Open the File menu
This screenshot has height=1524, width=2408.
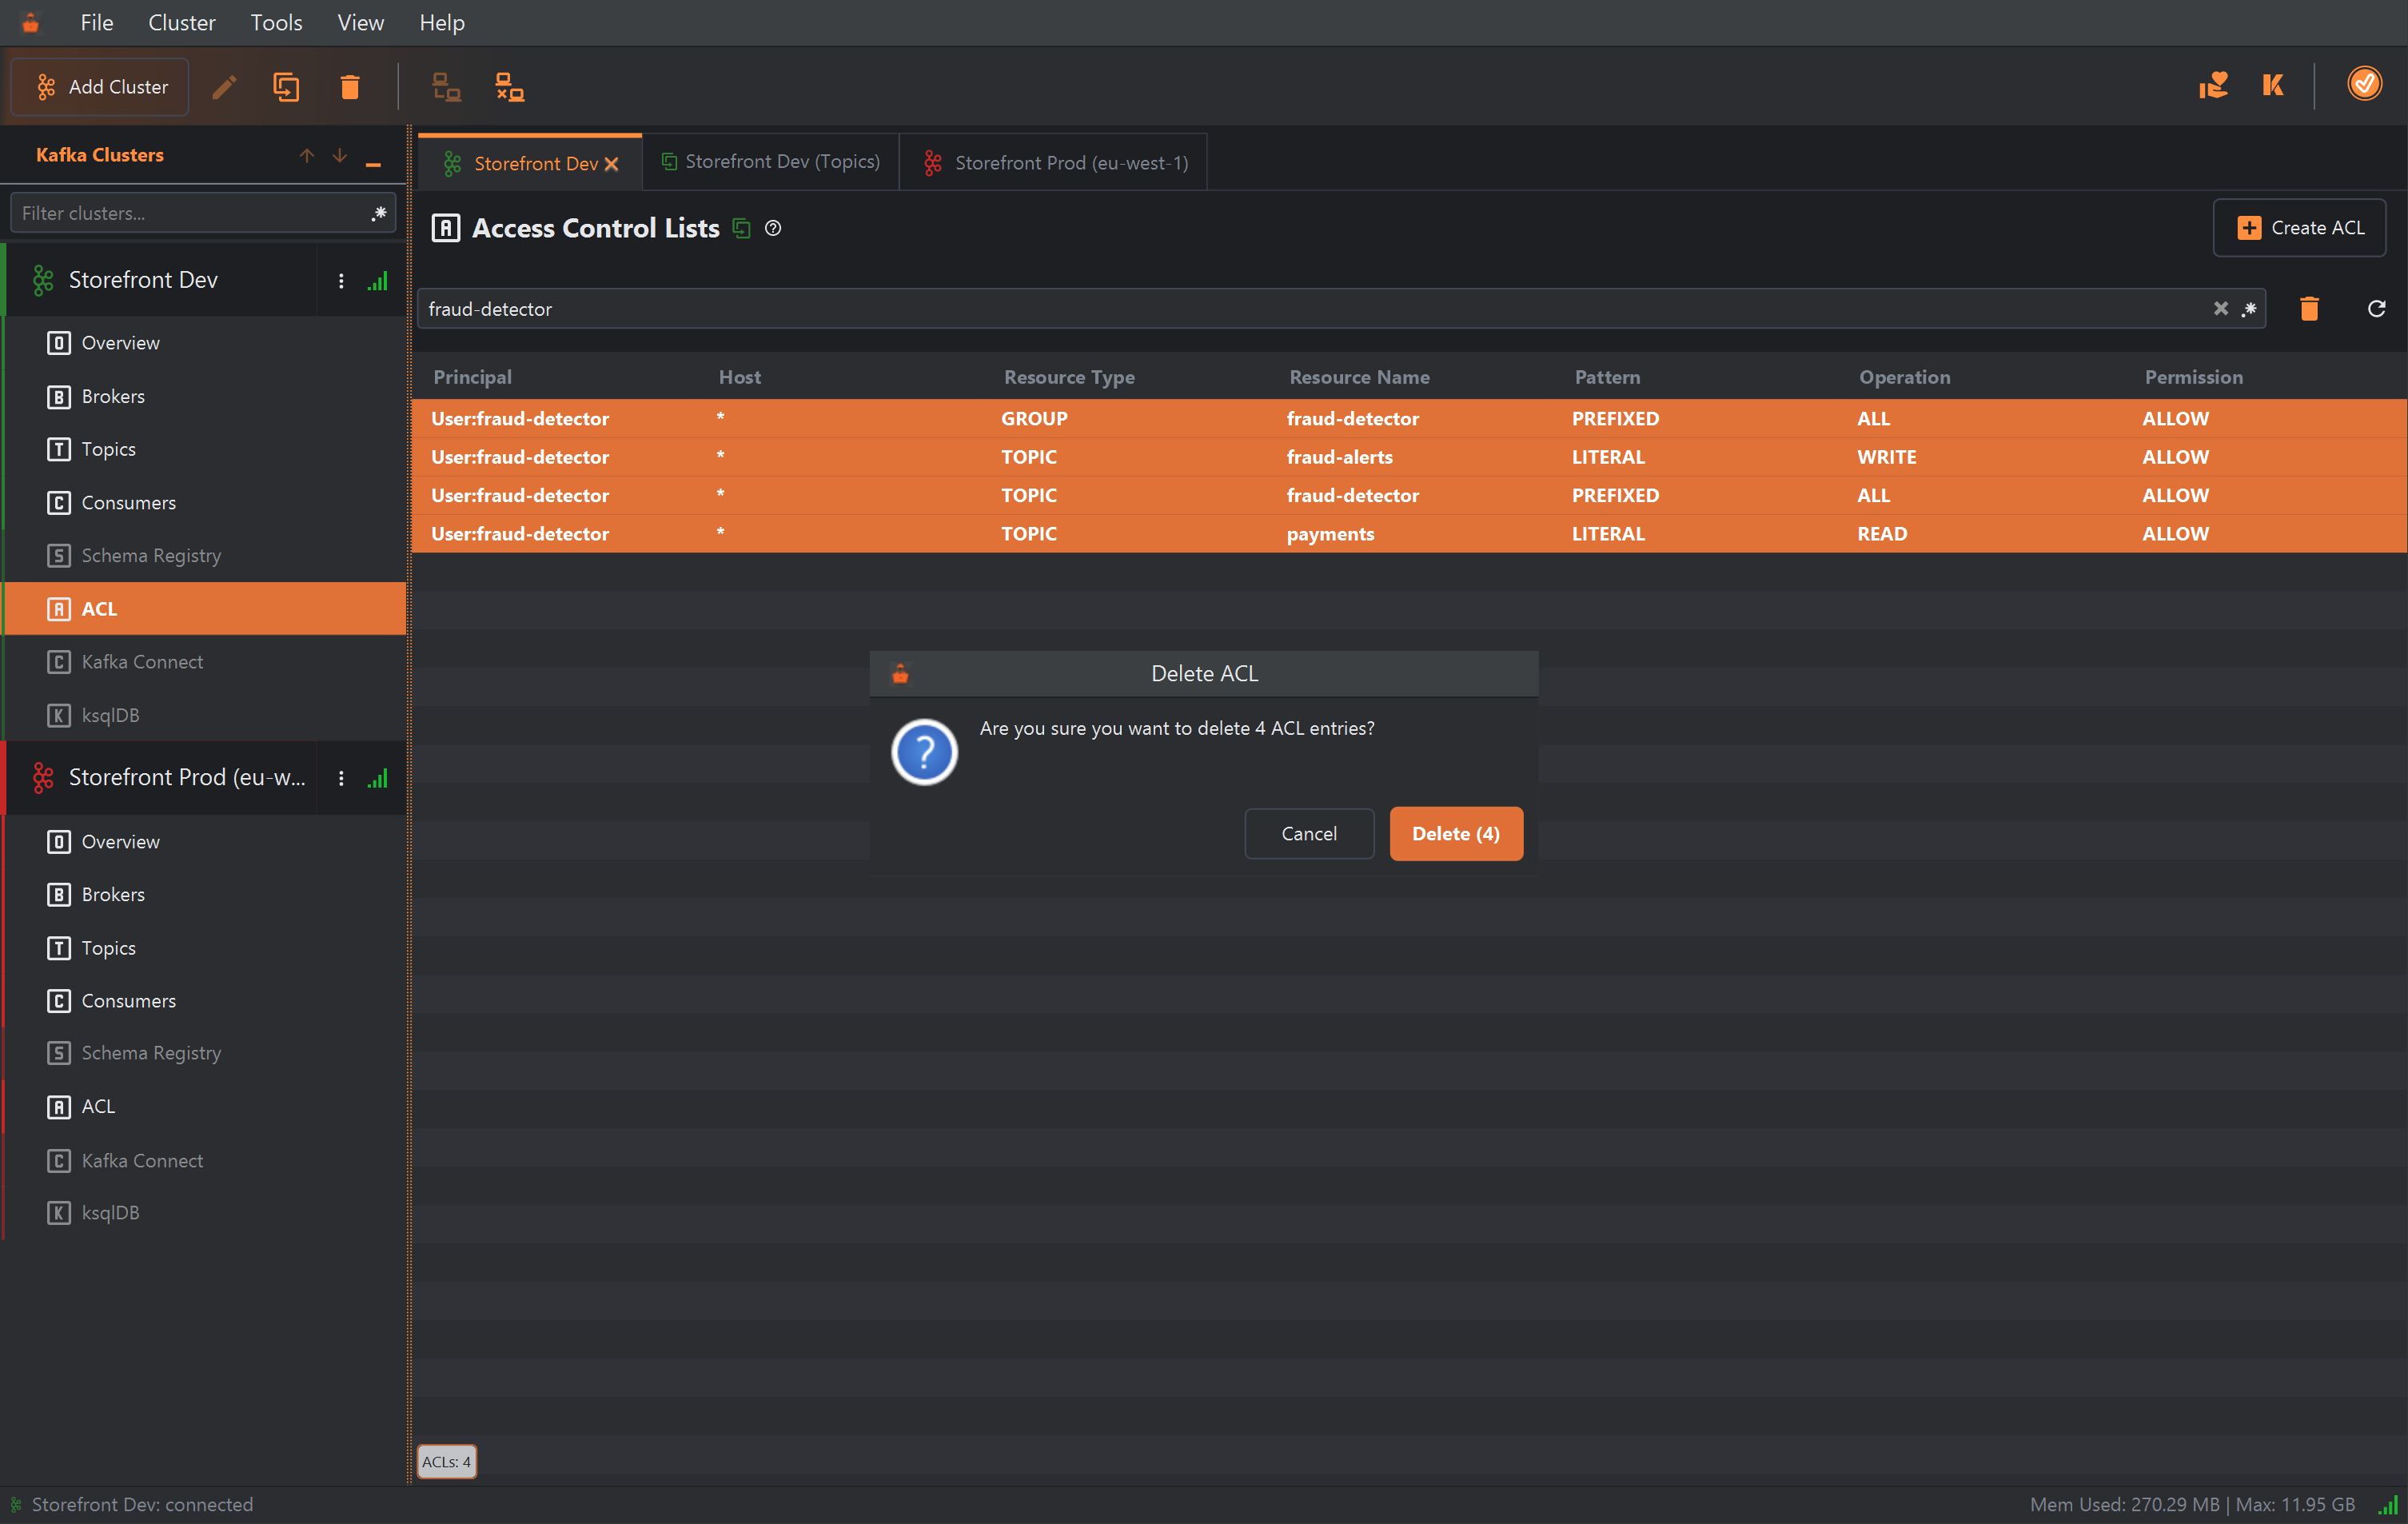coord(97,22)
